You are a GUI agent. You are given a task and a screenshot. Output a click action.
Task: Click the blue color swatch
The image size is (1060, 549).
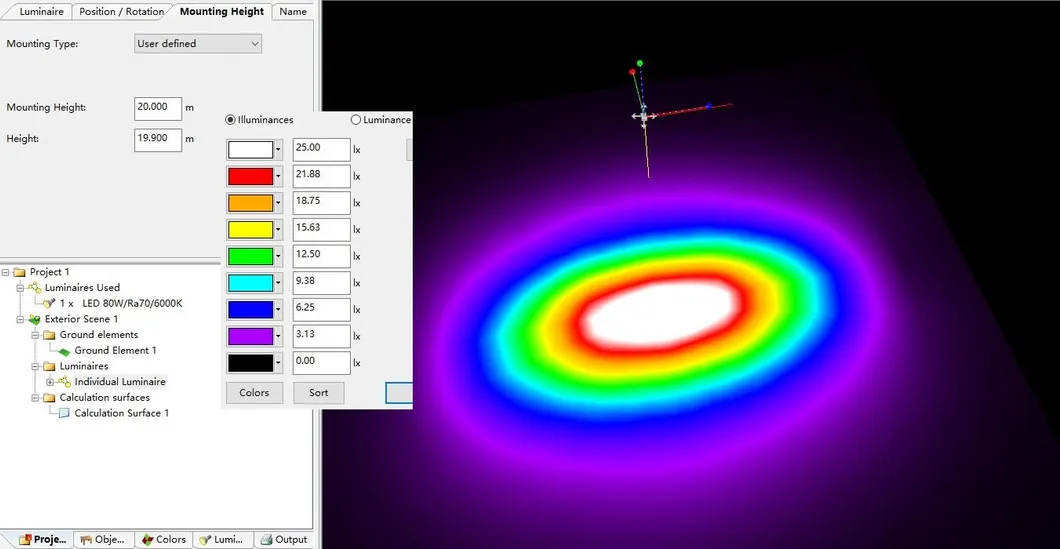click(250, 310)
